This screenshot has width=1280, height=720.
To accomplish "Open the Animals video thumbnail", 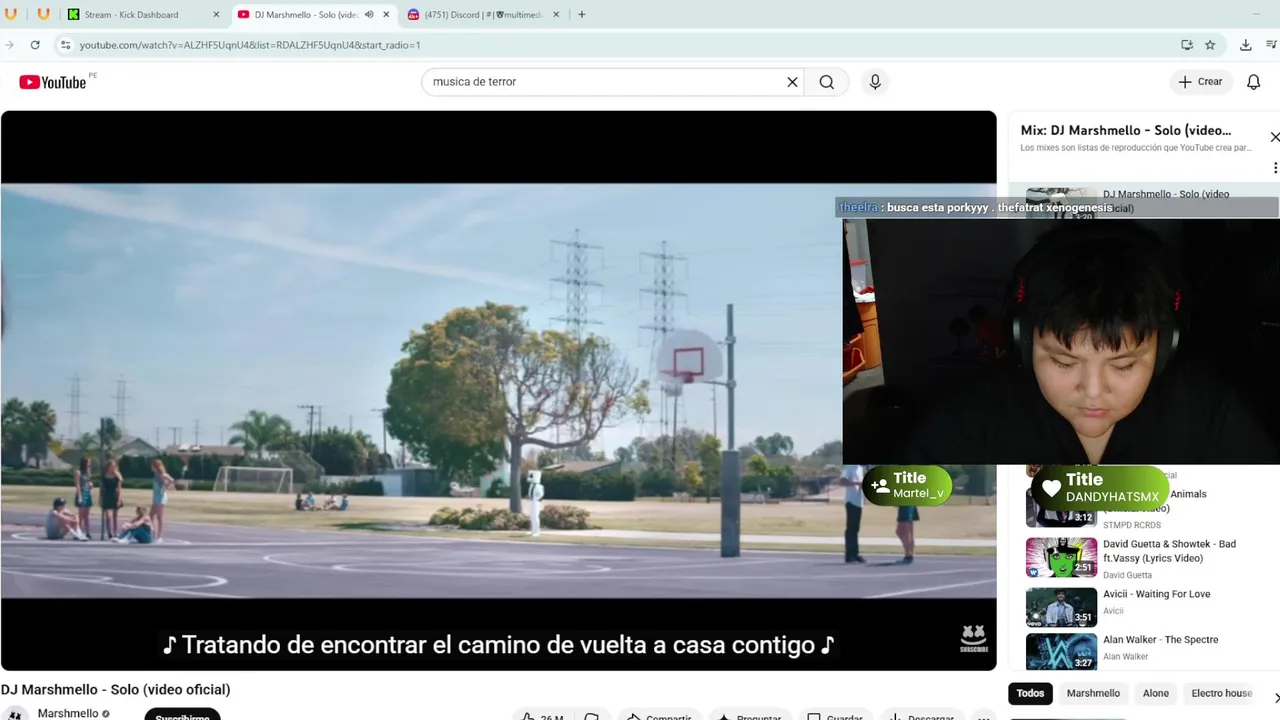I will (x=1061, y=509).
